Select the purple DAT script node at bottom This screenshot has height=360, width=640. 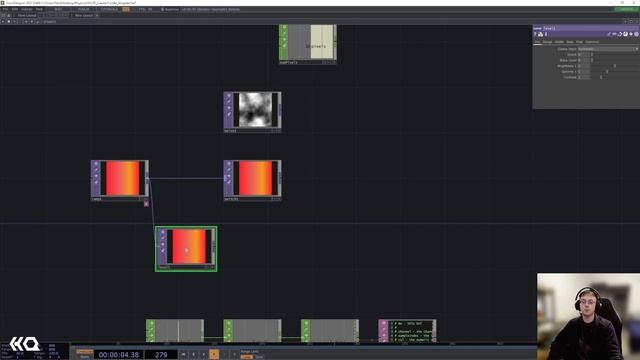click(407, 331)
